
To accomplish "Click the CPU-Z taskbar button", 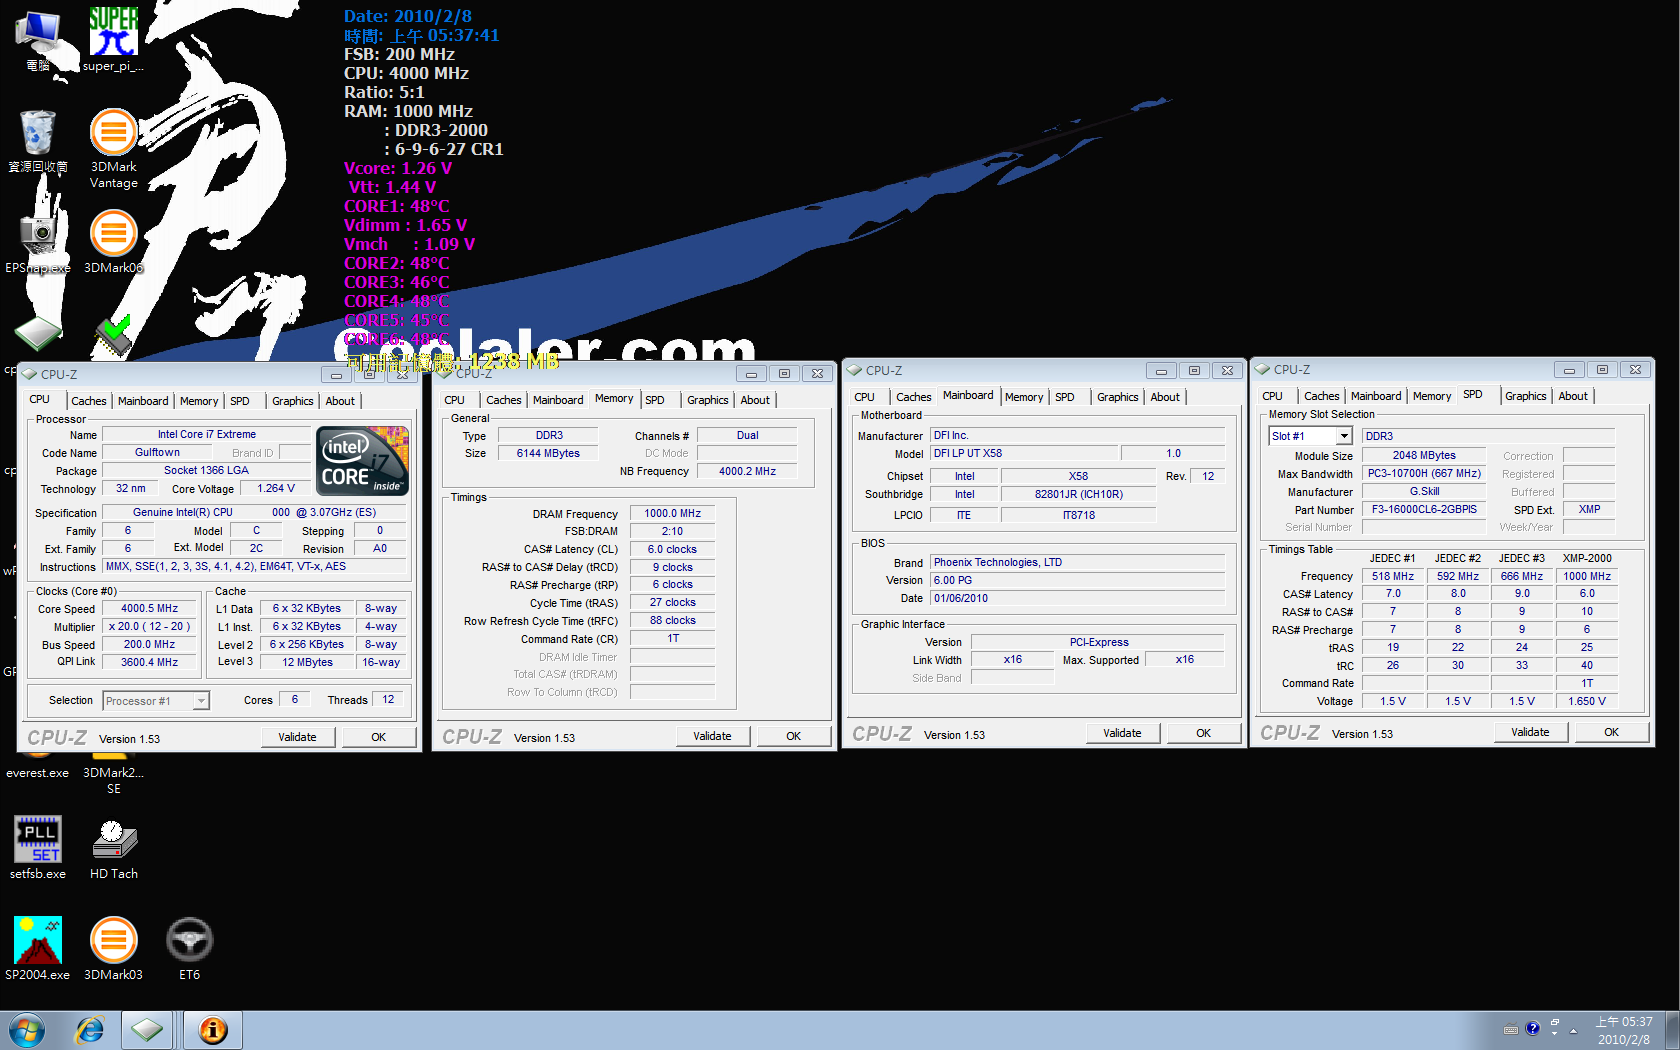I will [x=147, y=1030].
